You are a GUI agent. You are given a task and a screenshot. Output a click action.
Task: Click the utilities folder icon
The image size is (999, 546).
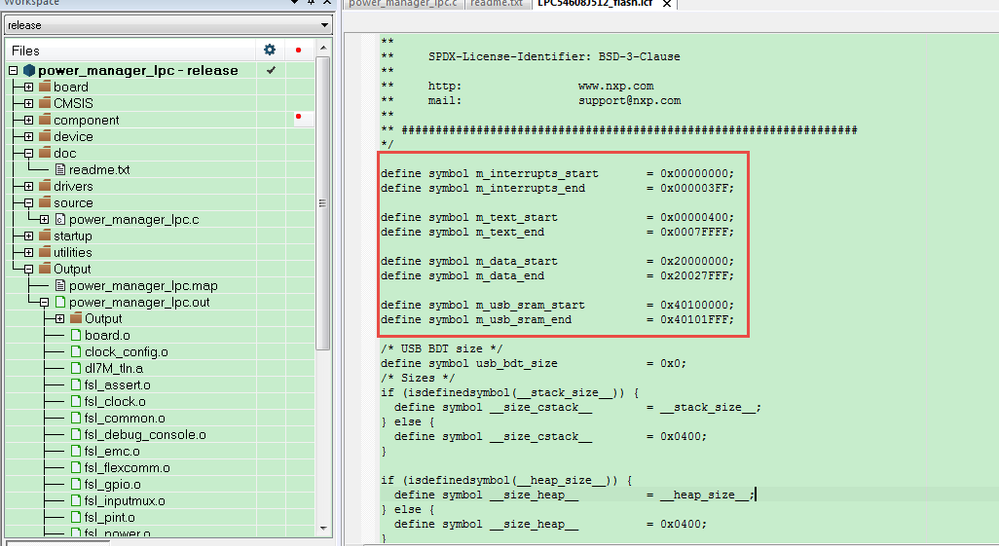tap(45, 252)
